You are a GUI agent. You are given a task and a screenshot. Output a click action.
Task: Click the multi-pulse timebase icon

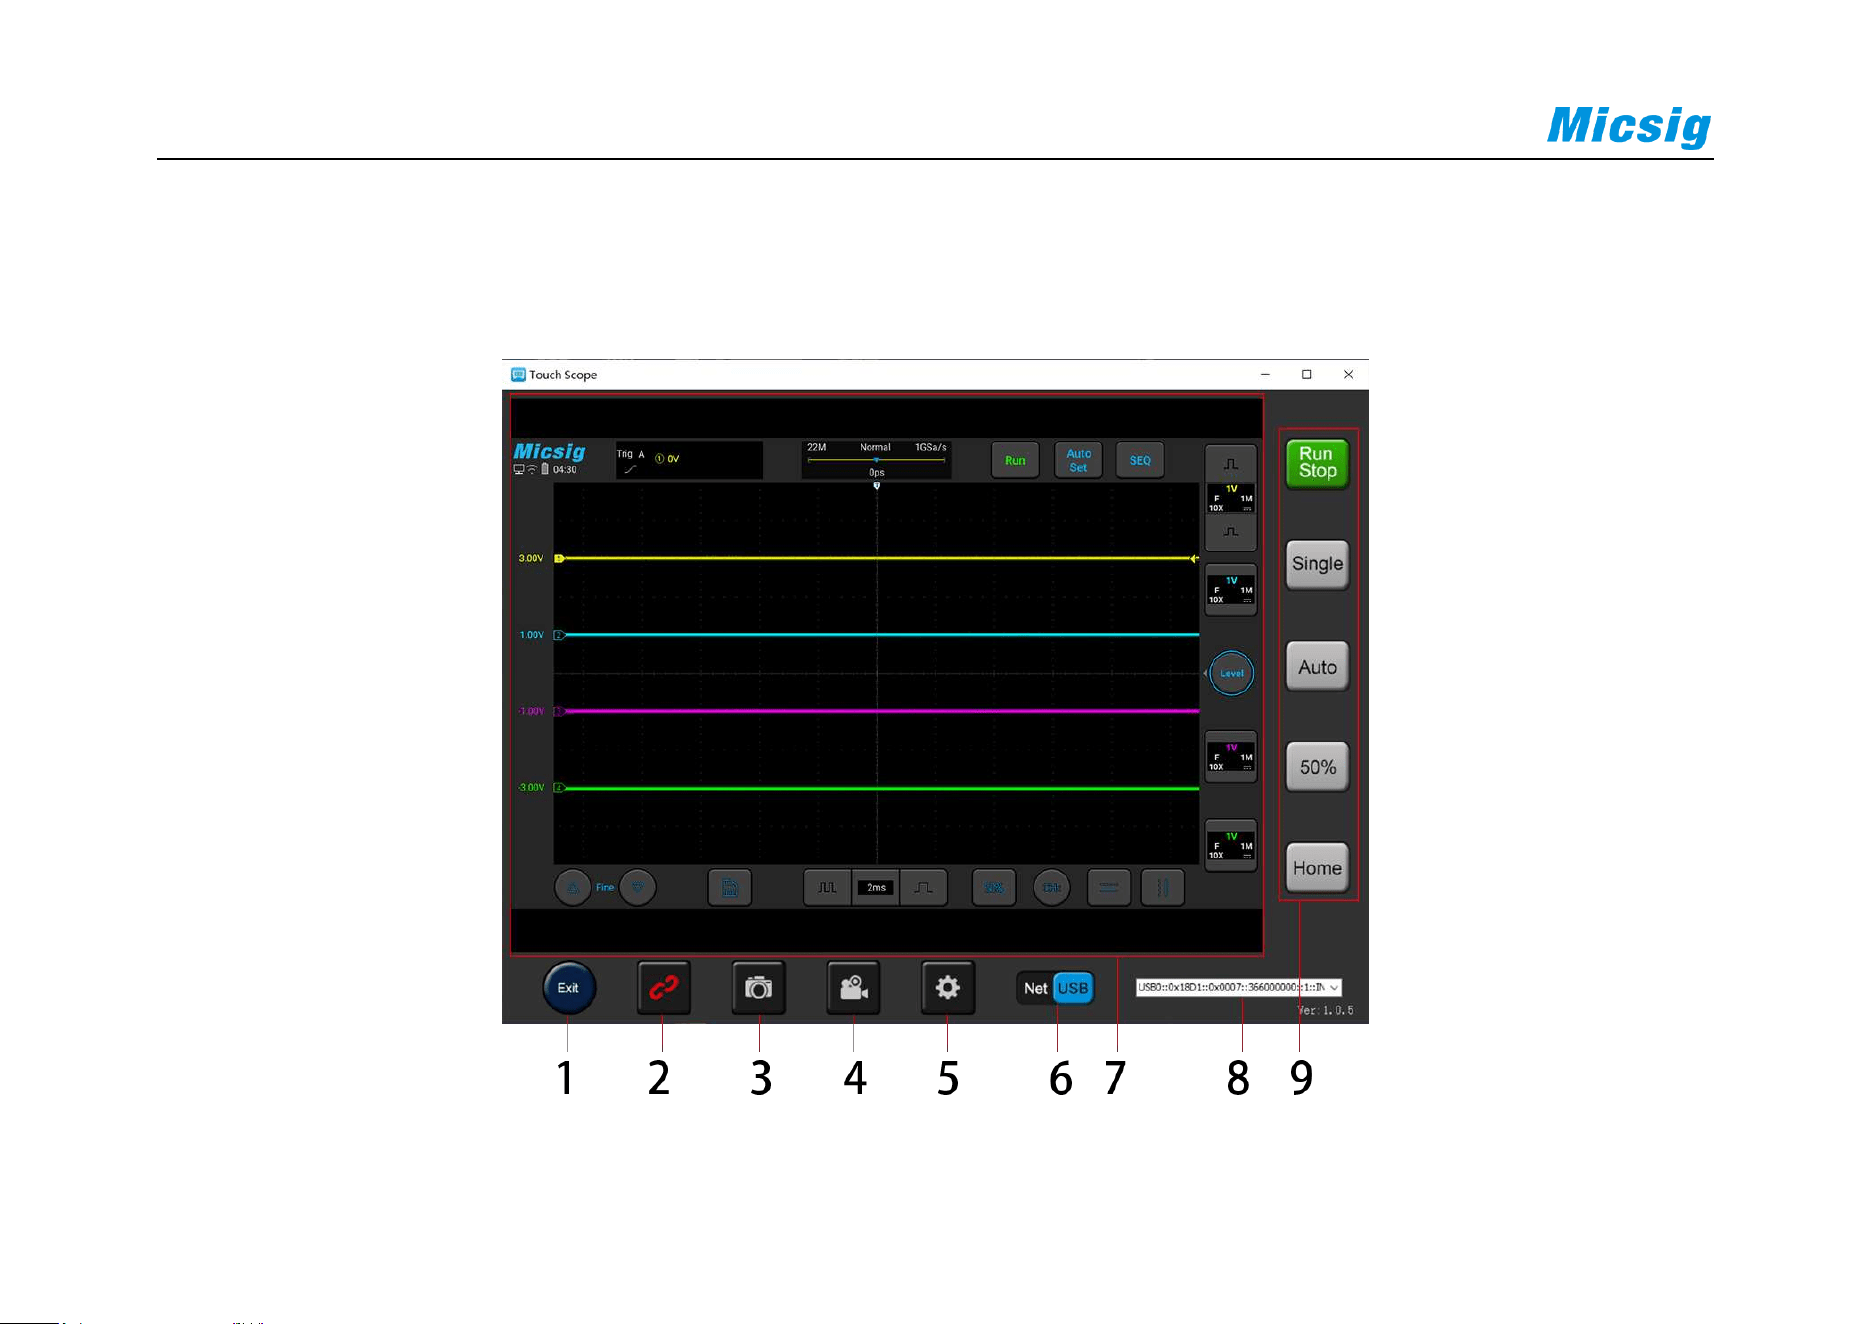pos(827,887)
